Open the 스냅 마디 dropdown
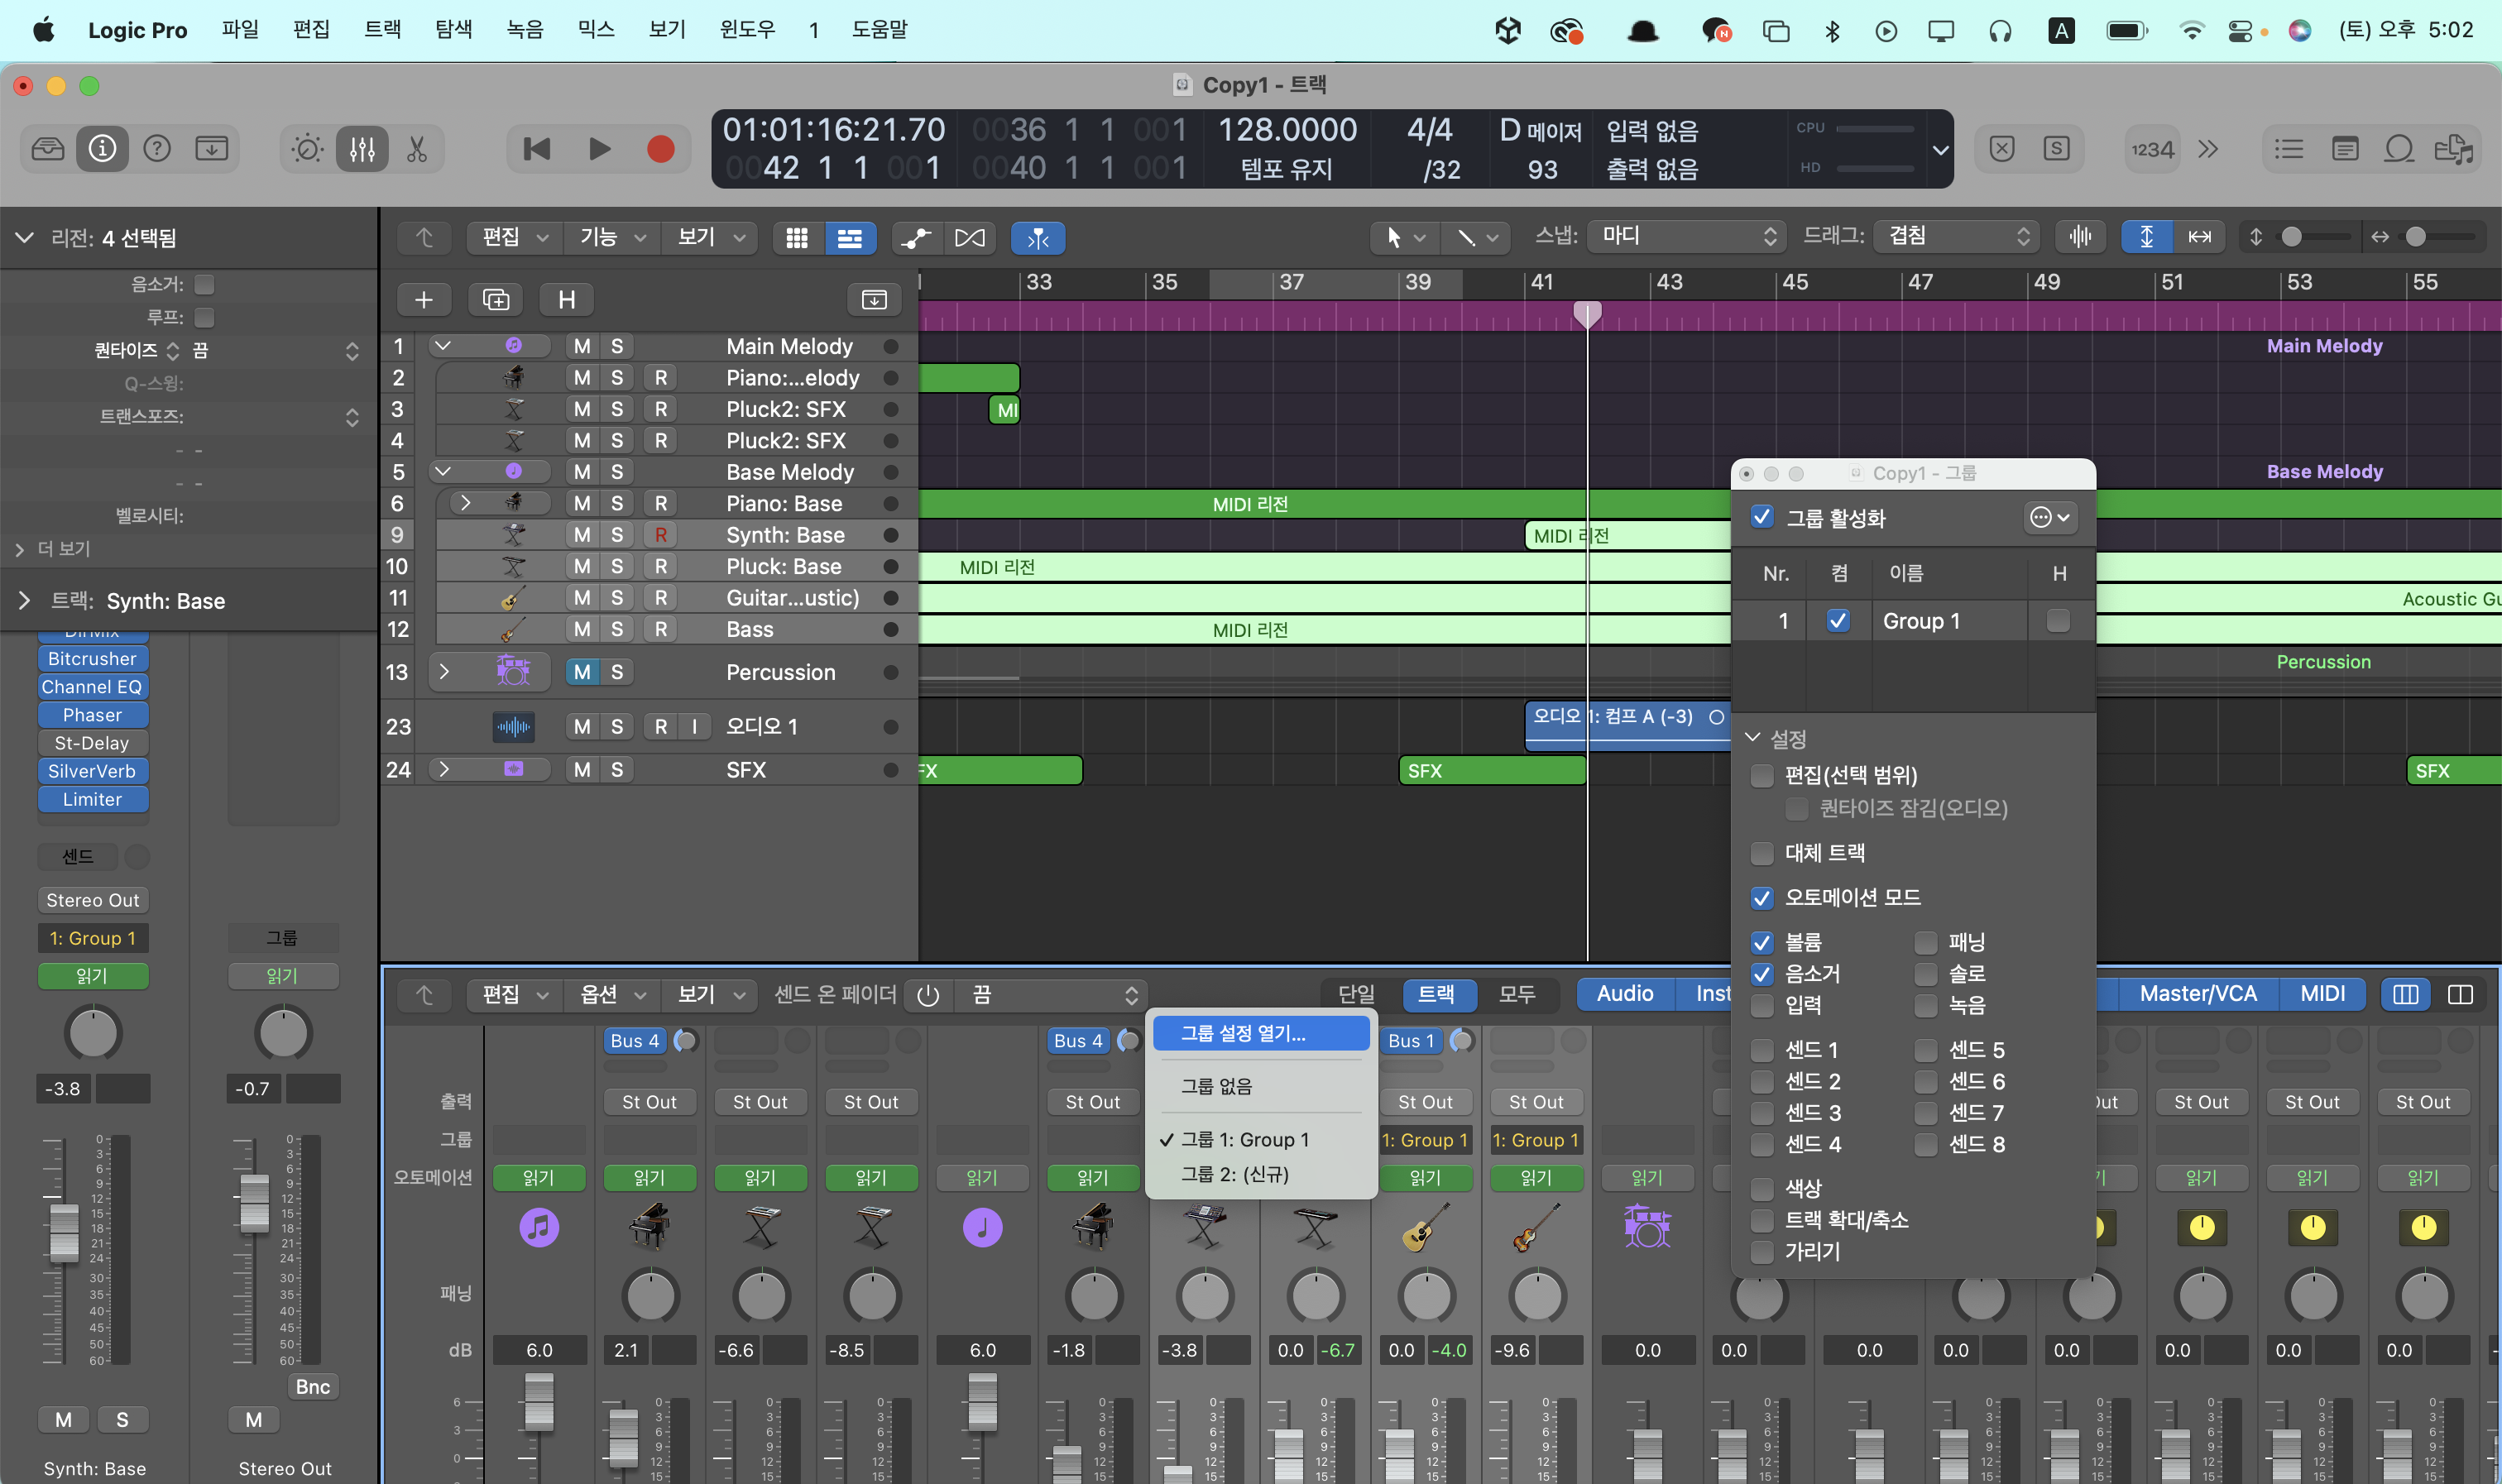 pyautogui.click(x=1688, y=236)
